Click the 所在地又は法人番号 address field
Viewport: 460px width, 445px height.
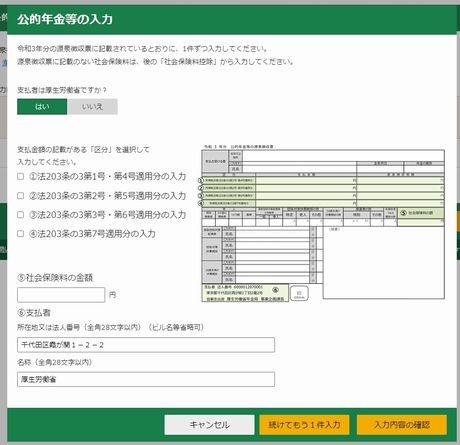[x=146, y=345]
